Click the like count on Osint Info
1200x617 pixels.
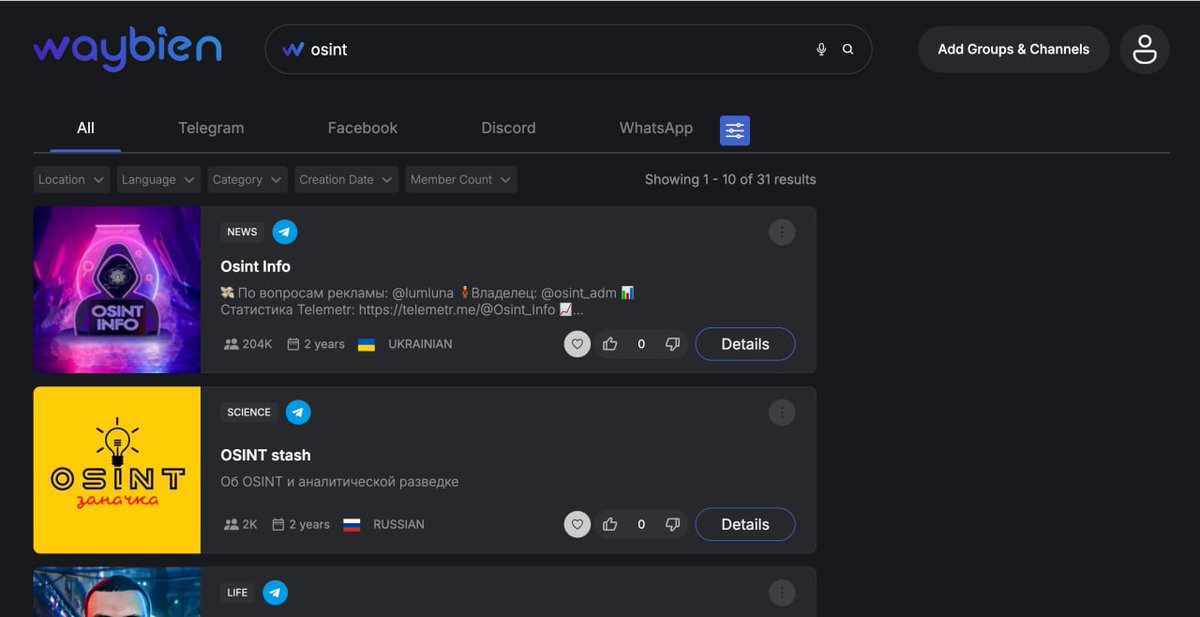(641, 344)
